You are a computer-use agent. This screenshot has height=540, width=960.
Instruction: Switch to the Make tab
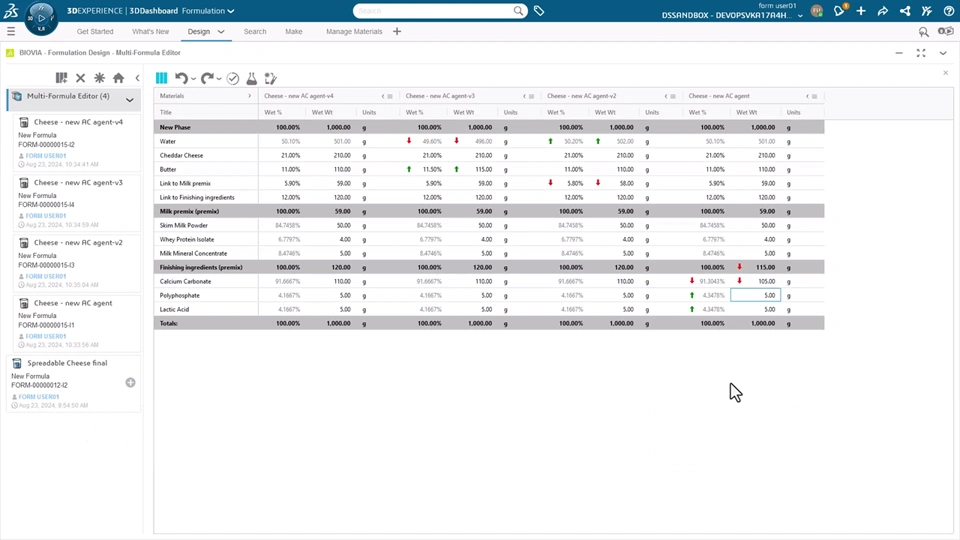point(294,32)
